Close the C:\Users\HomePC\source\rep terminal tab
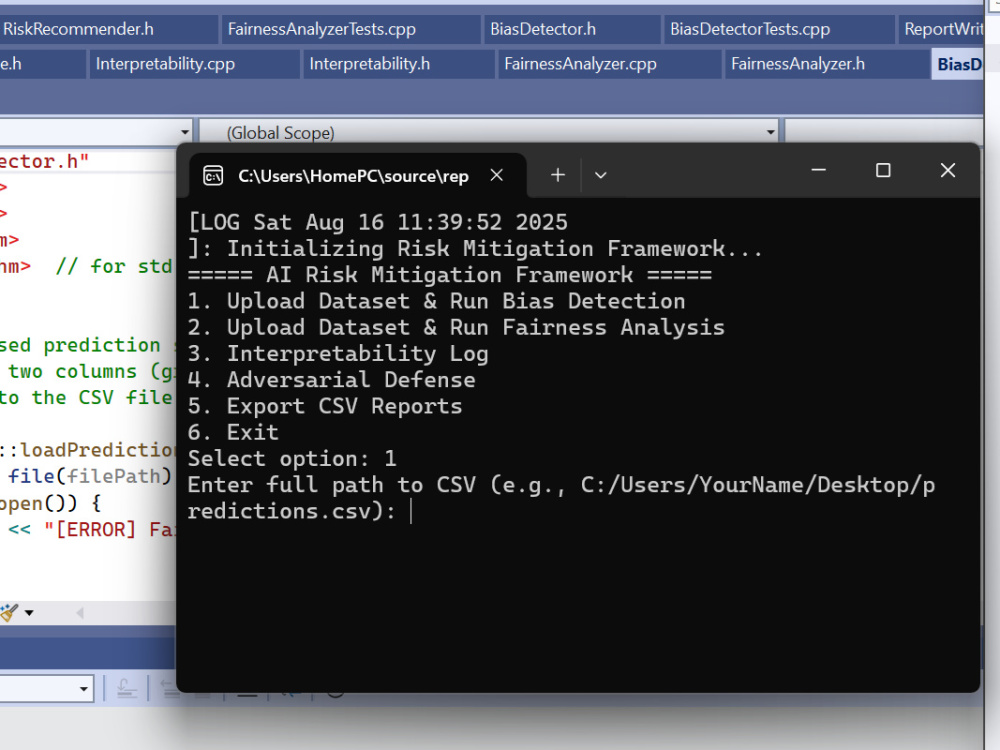 coord(497,175)
